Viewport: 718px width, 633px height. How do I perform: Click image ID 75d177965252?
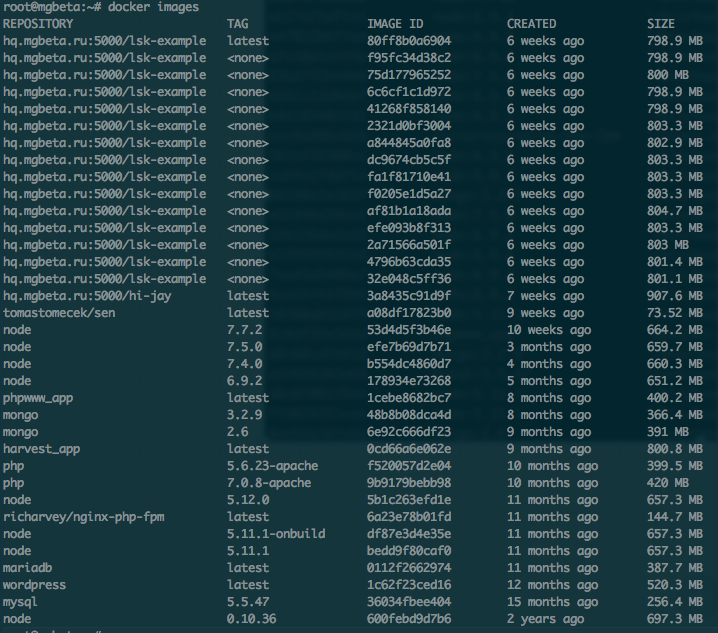click(409, 75)
